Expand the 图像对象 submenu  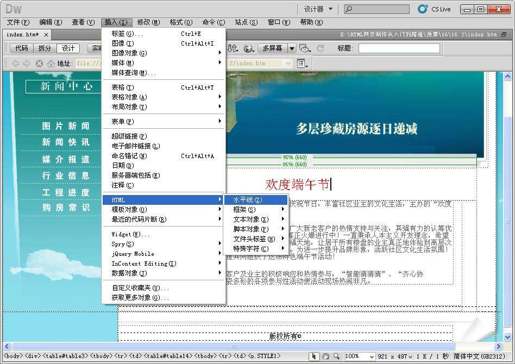point(164,53)
